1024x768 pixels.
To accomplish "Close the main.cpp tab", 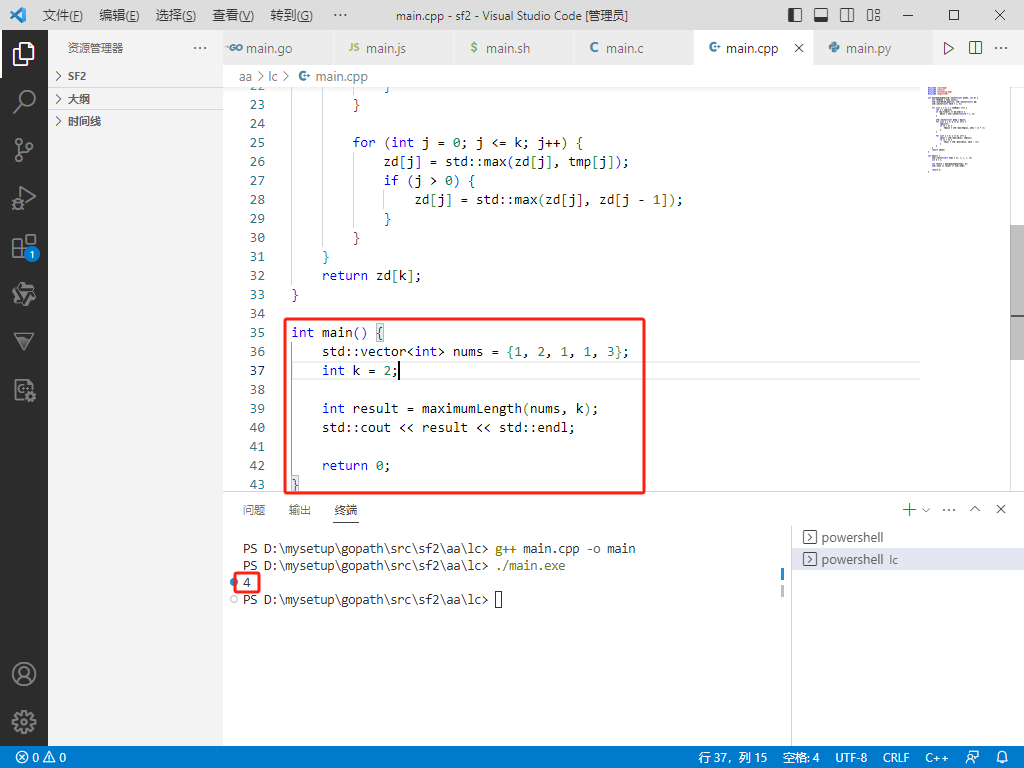I will coord(799,48).
